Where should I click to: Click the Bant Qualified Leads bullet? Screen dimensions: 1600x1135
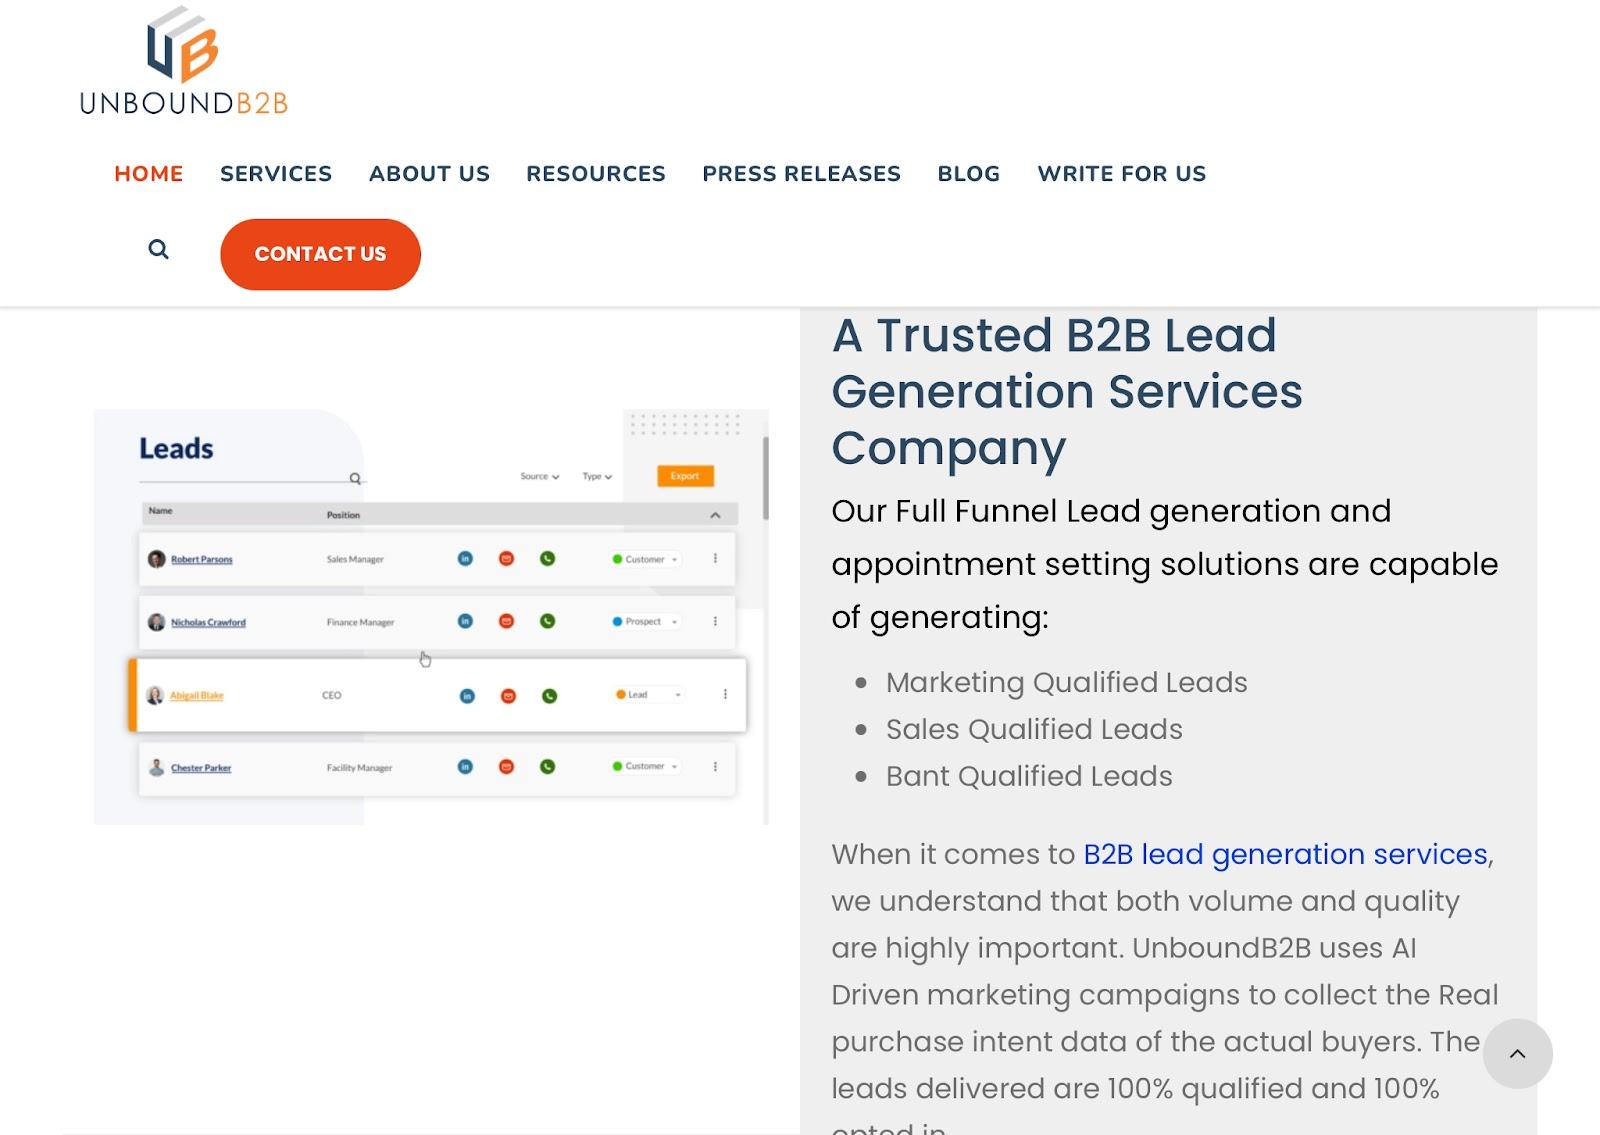[1029, 776]
